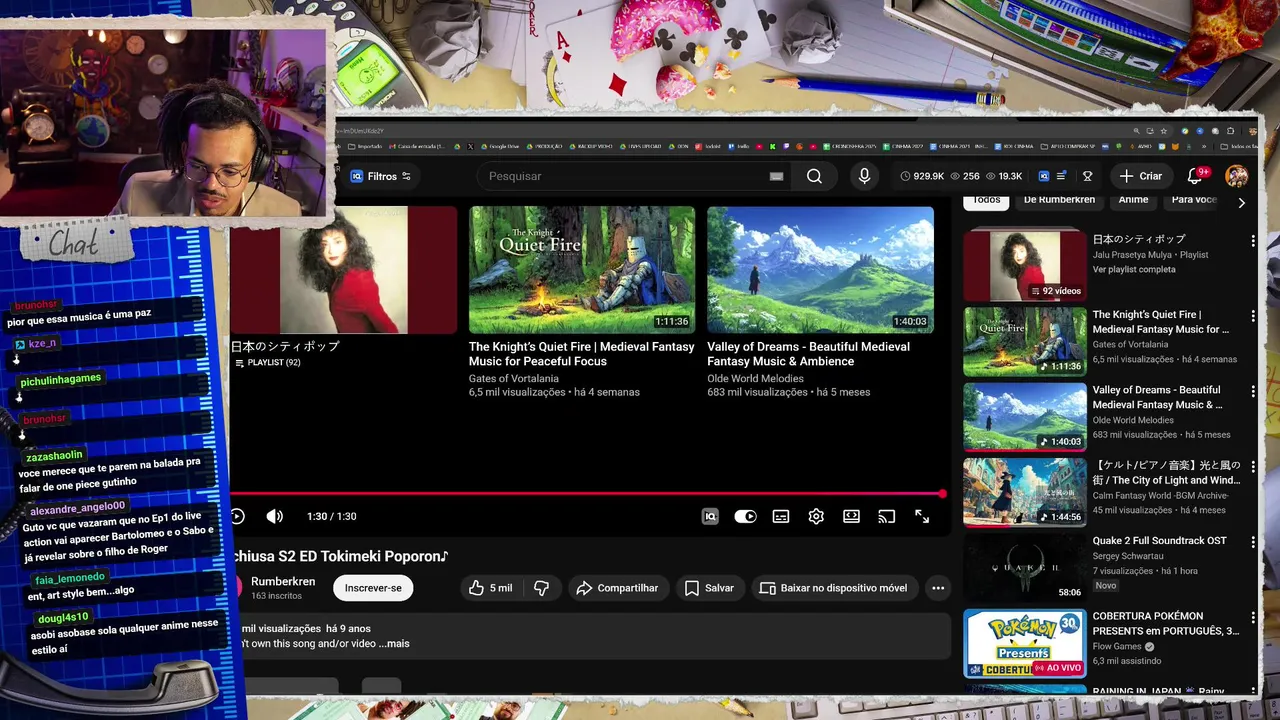Open options menu for sidebar playlist item
This screenshot has height=720, width=1280.
[x=1252, y=241]
